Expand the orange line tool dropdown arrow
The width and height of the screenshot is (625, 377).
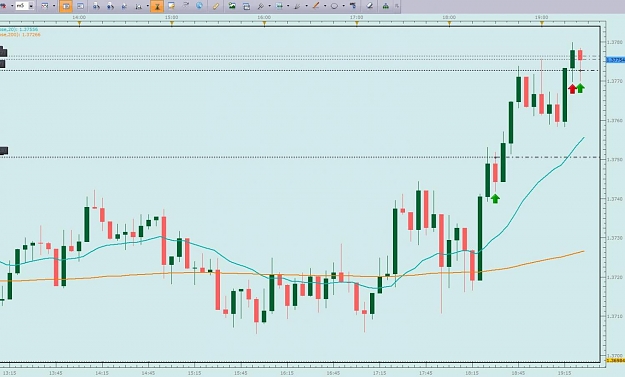coord(325,6)
